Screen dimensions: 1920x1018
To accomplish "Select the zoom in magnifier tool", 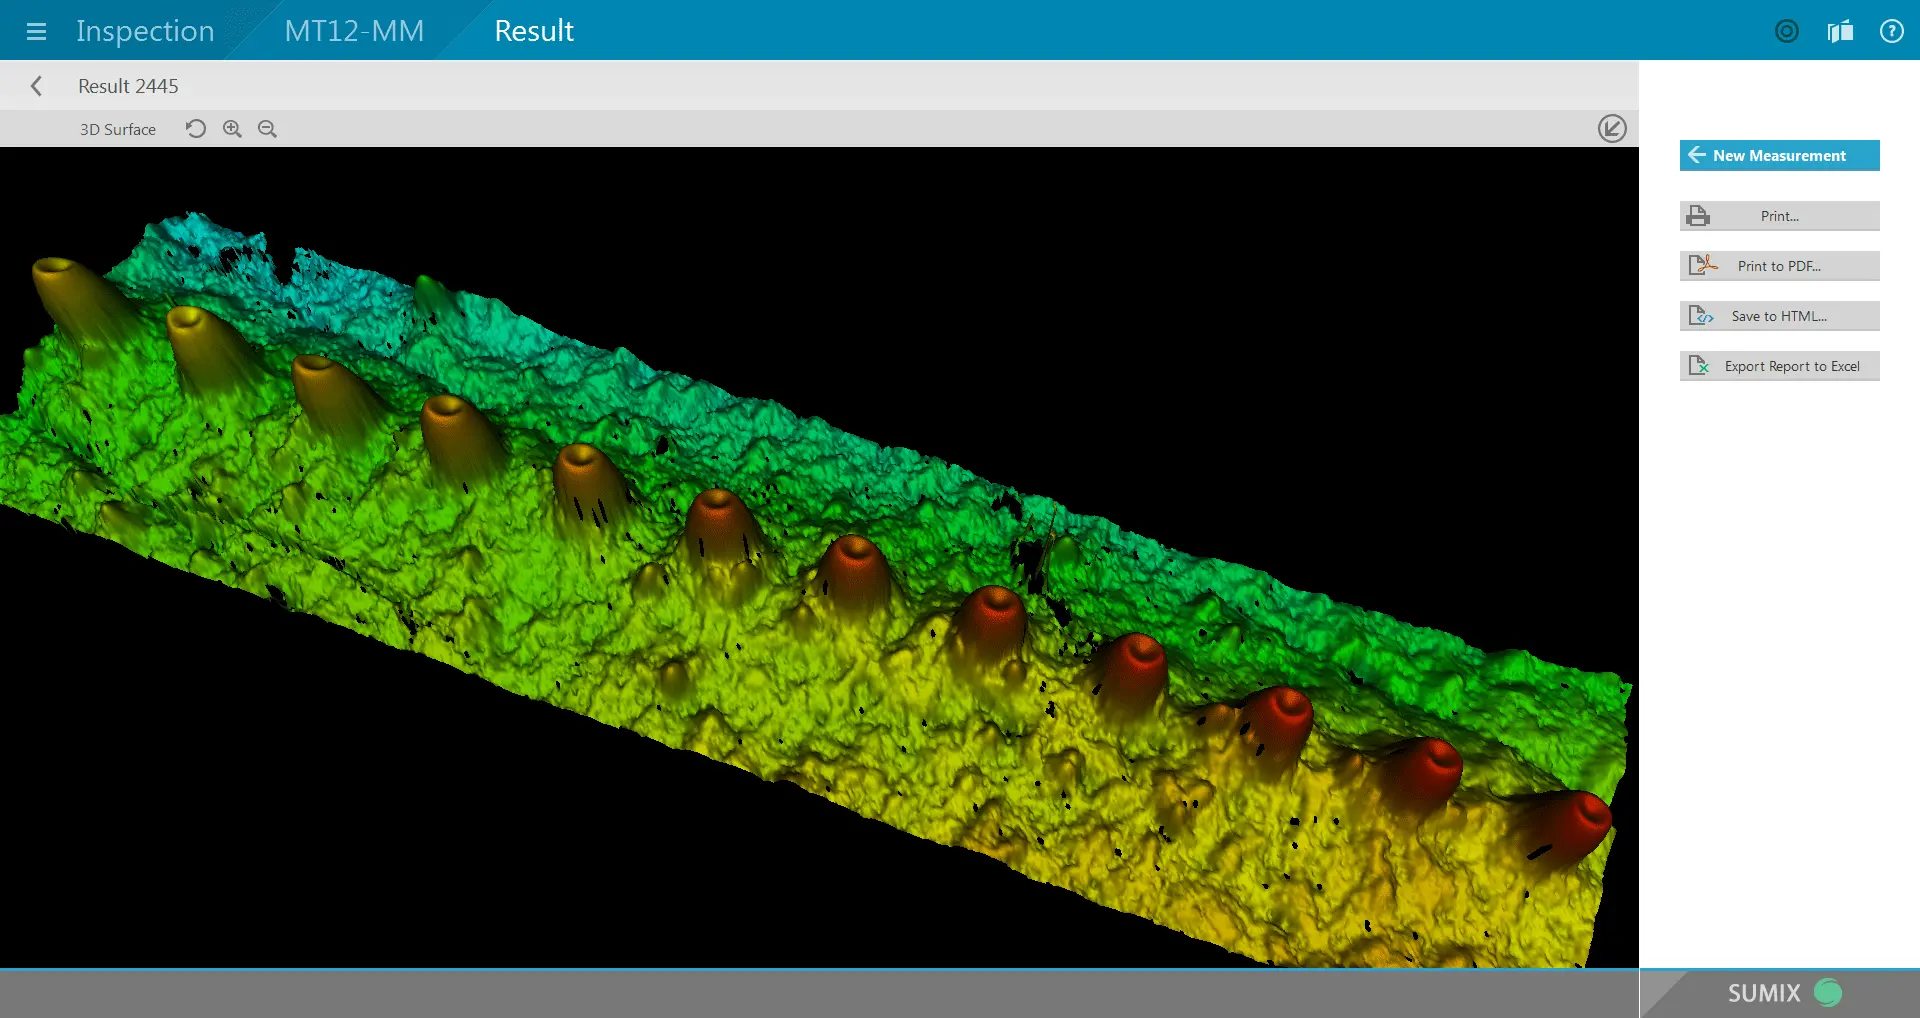I will (x=231, y=128).
